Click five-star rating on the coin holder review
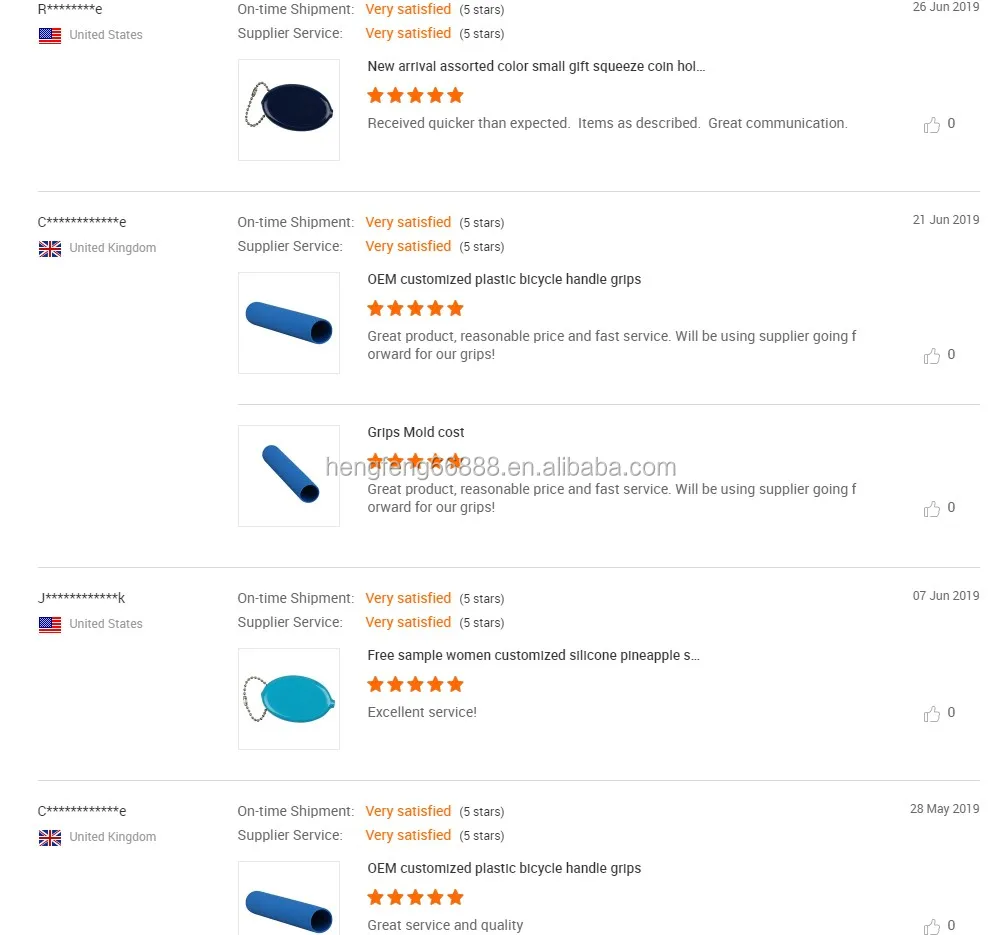 pos(415,96)
